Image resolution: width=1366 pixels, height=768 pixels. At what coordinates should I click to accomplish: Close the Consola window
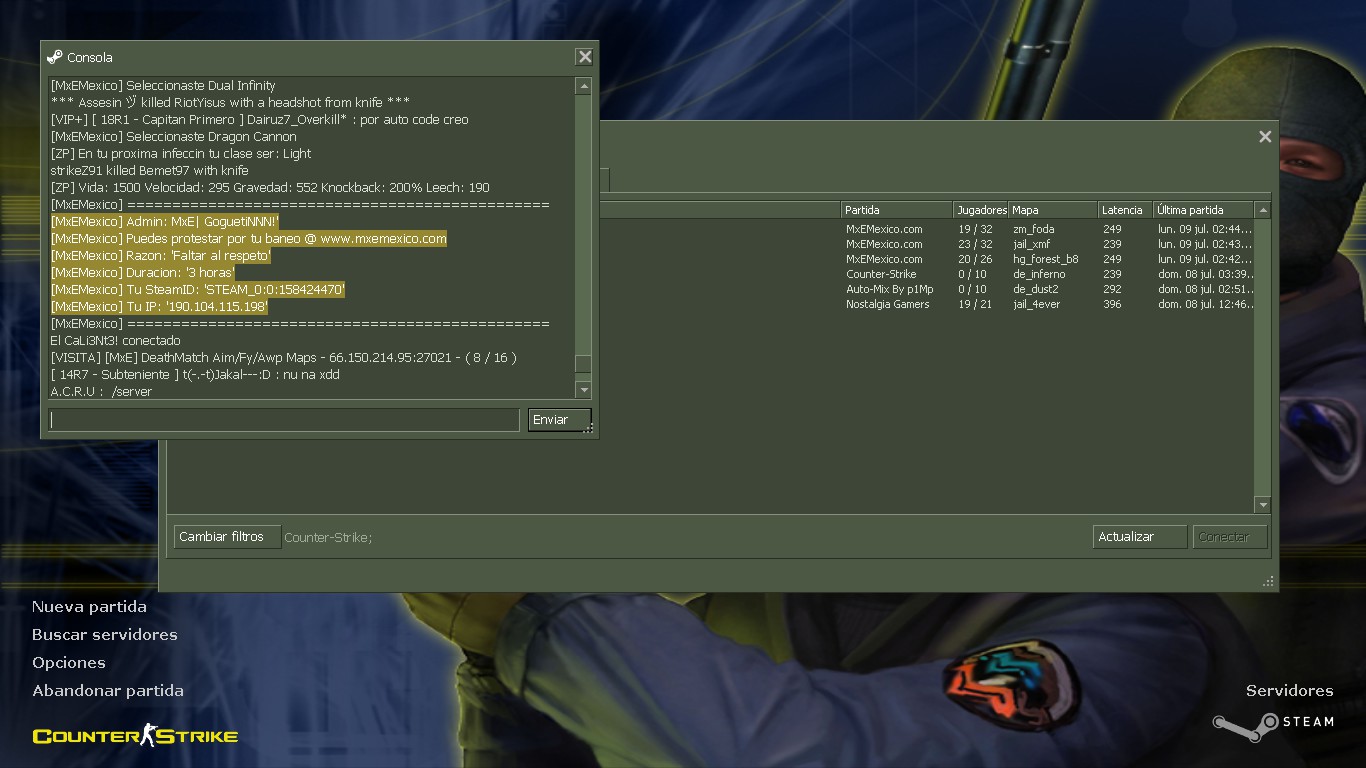click(585, 57)
